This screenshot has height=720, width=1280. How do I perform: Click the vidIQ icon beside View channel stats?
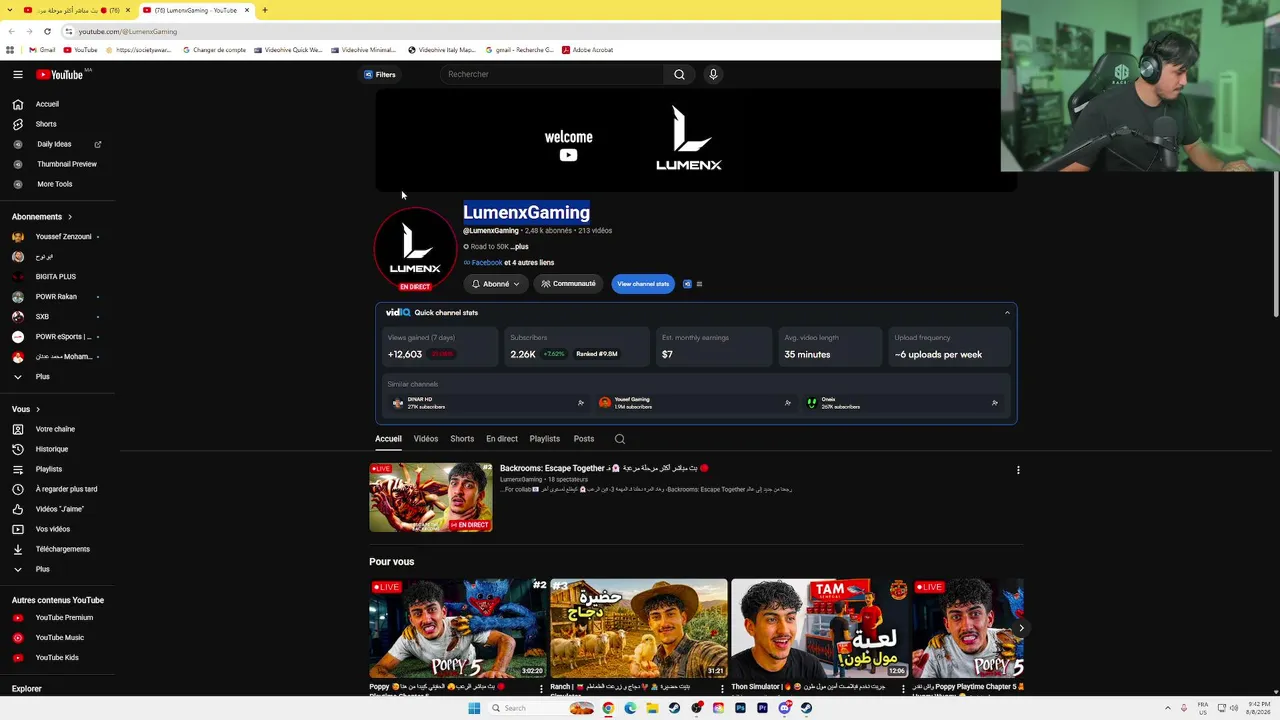687,284
